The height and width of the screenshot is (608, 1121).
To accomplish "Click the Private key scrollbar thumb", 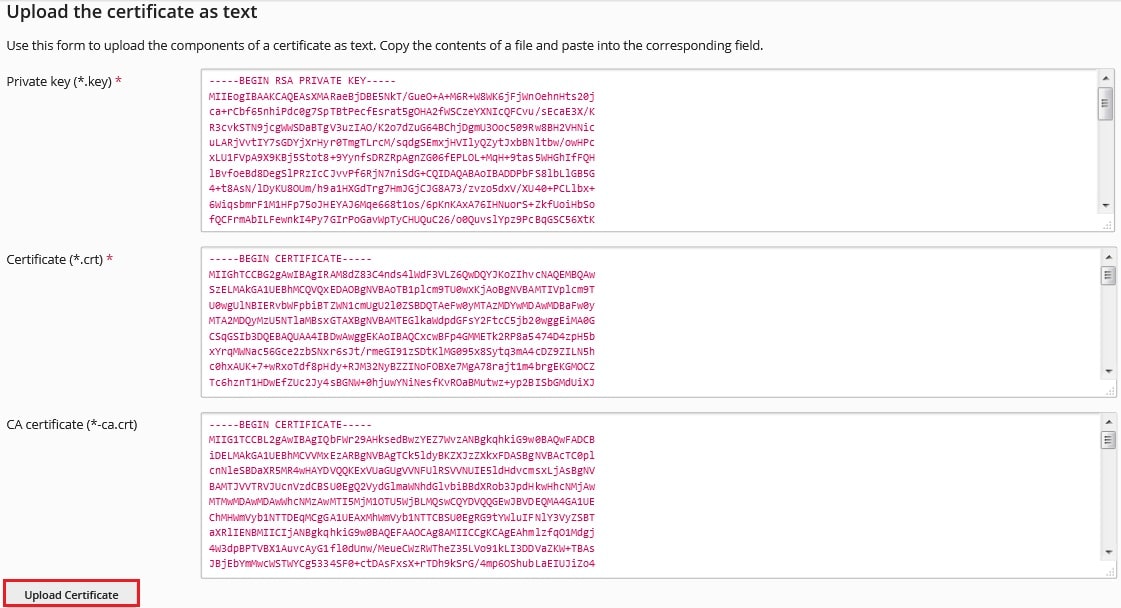I will coord(1106,103).
